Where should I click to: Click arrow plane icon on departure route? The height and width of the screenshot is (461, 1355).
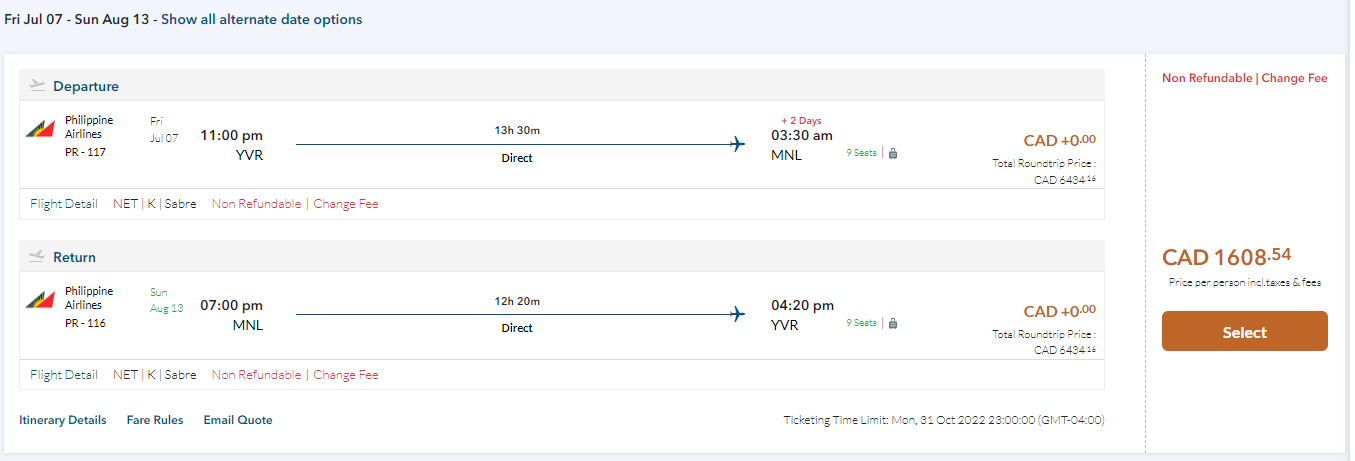click(738, 144)
